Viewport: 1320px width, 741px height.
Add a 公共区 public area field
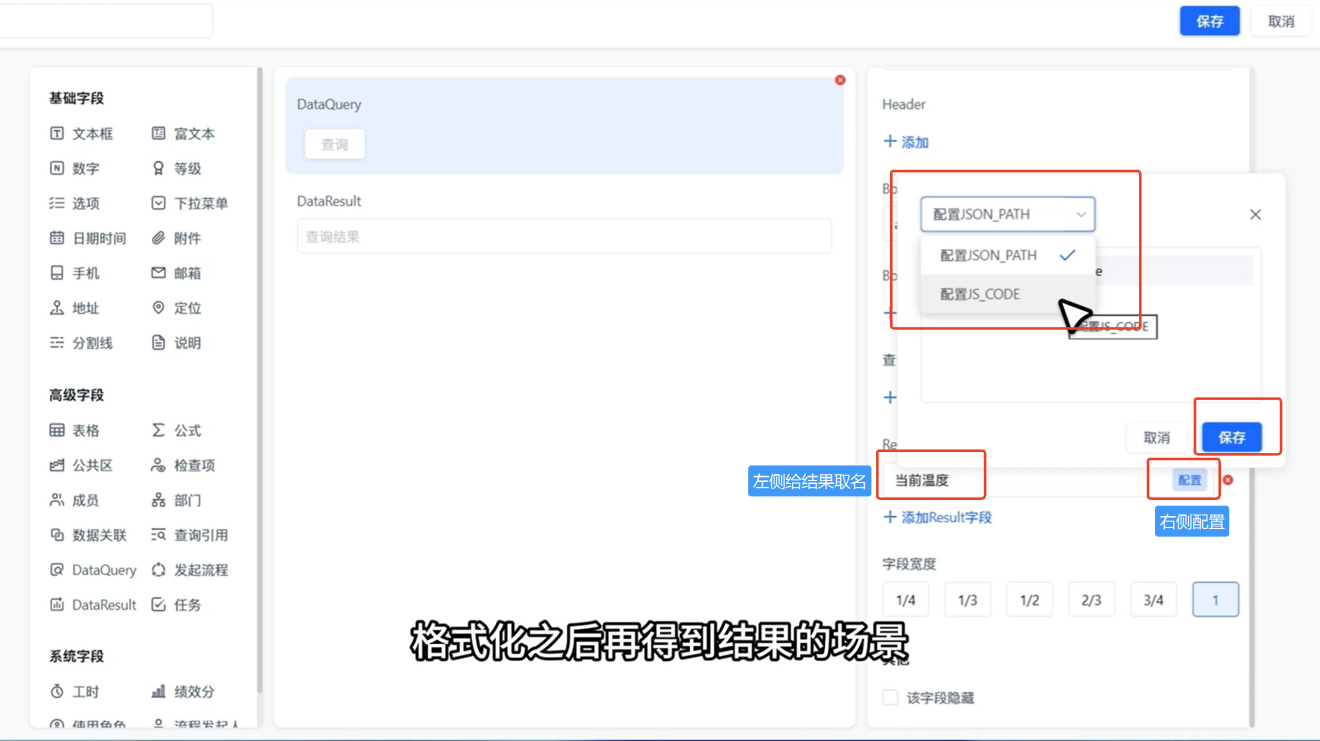point(81,465)
